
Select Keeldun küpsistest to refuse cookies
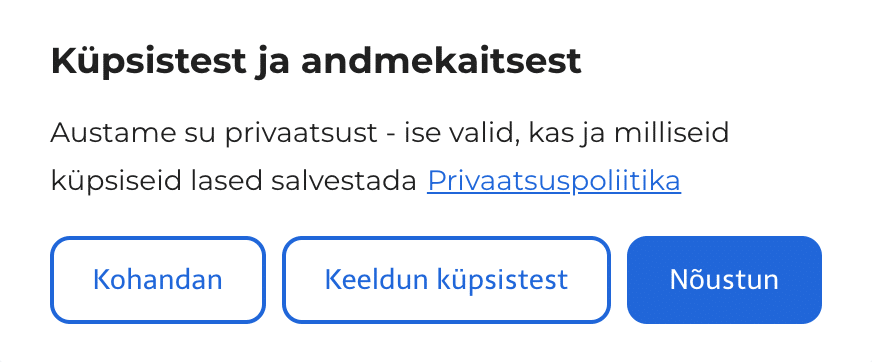click(x=446, y=280)
